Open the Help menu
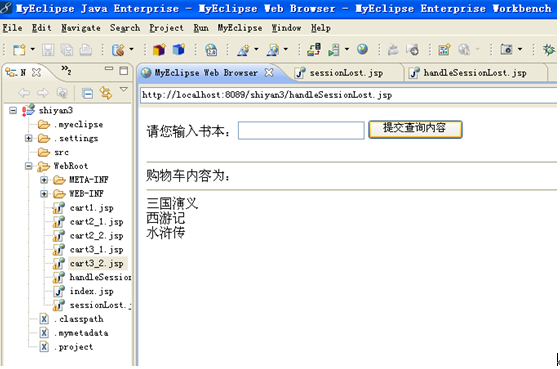Viewport: 560px width, 369px height. 320,28
